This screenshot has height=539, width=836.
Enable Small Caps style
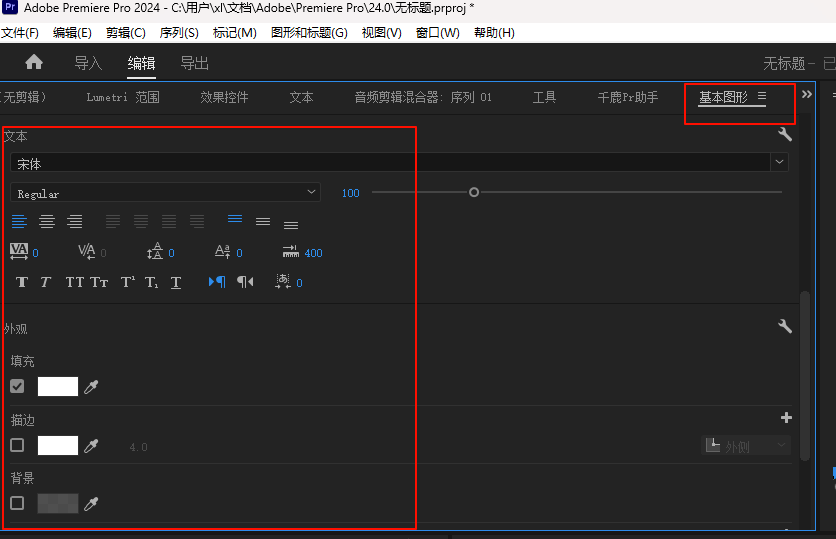pyautogui.click(x=99, y=282)
